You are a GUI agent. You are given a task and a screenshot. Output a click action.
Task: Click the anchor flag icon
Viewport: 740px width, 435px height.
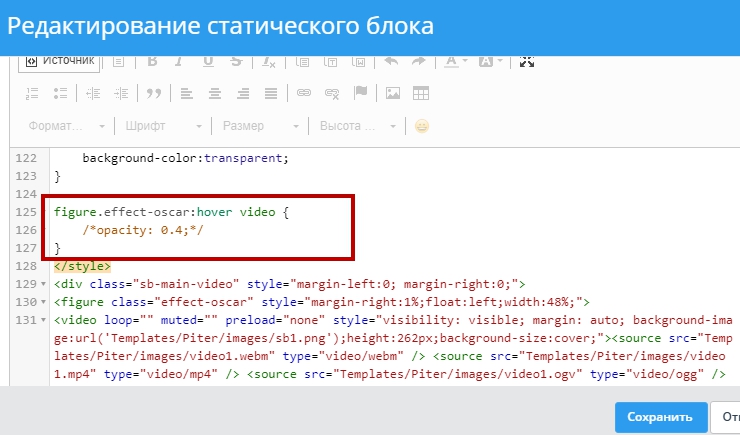361,93
